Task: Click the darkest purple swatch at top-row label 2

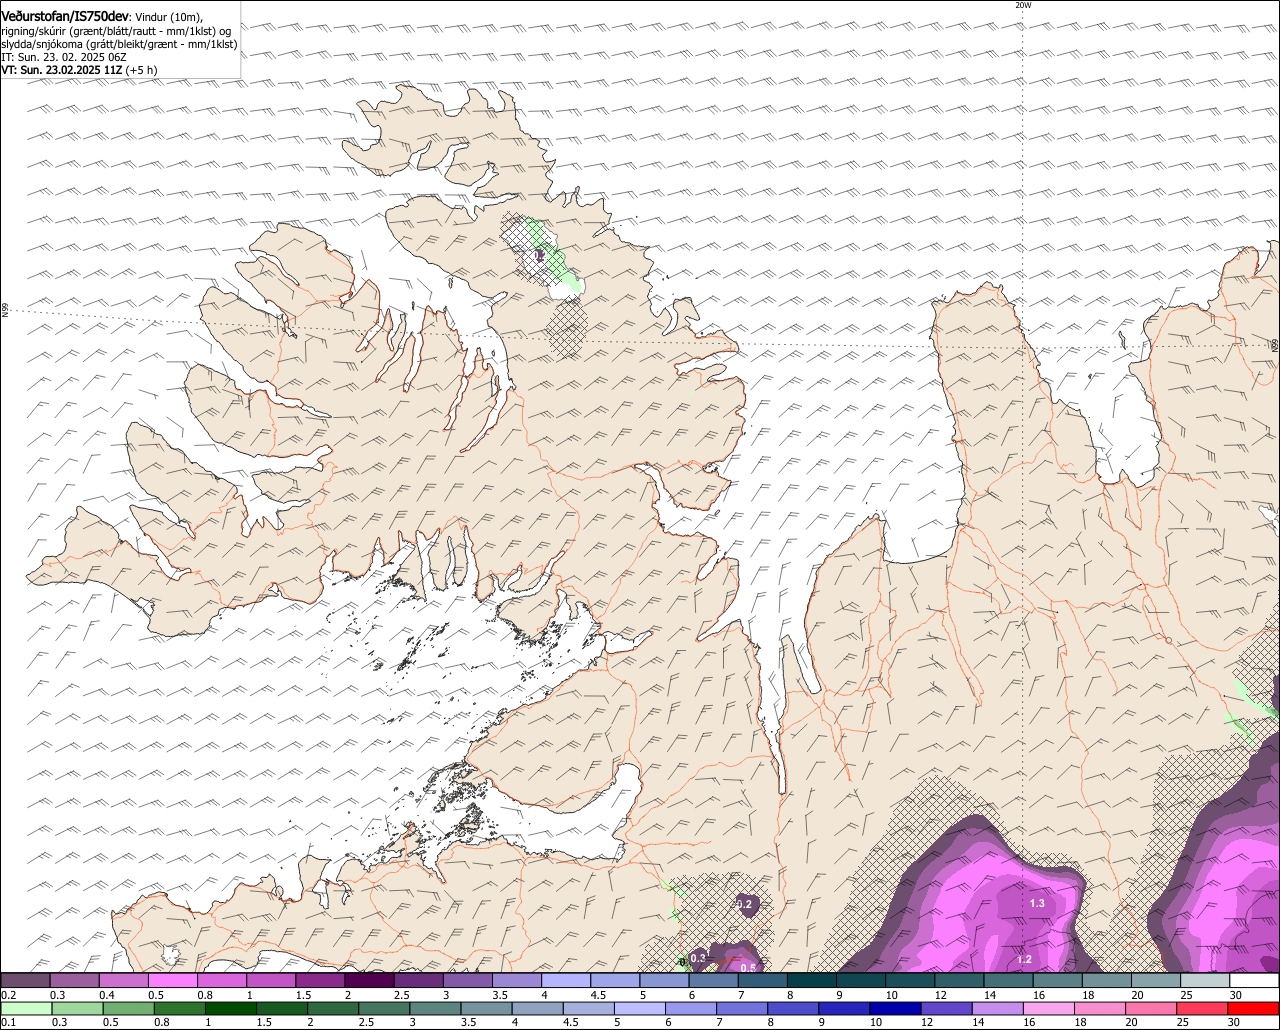Action: [x=369, y=981]
